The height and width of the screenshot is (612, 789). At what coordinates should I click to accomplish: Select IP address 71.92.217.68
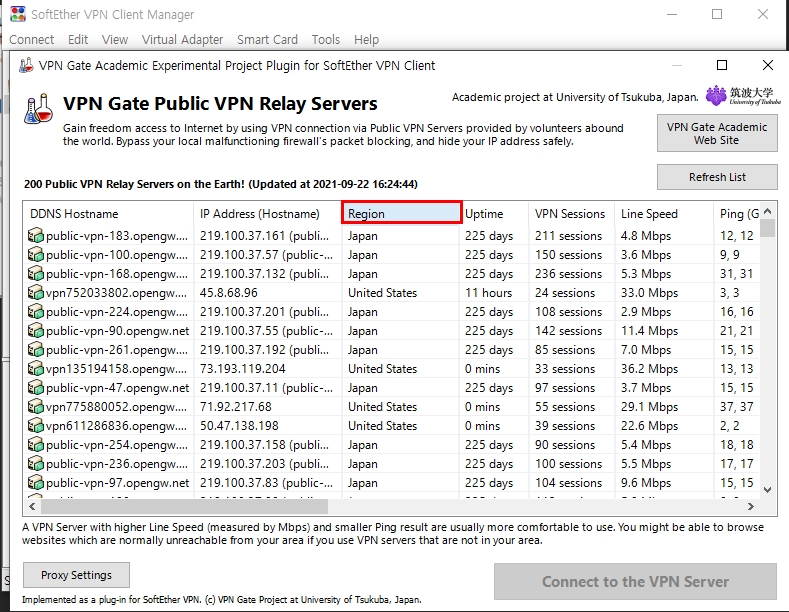[x=235, y=407]
